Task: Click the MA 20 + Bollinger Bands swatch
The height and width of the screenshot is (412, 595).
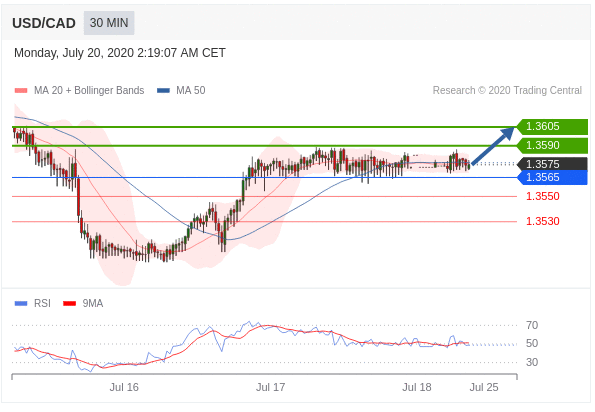Action: tap(21, 90)
